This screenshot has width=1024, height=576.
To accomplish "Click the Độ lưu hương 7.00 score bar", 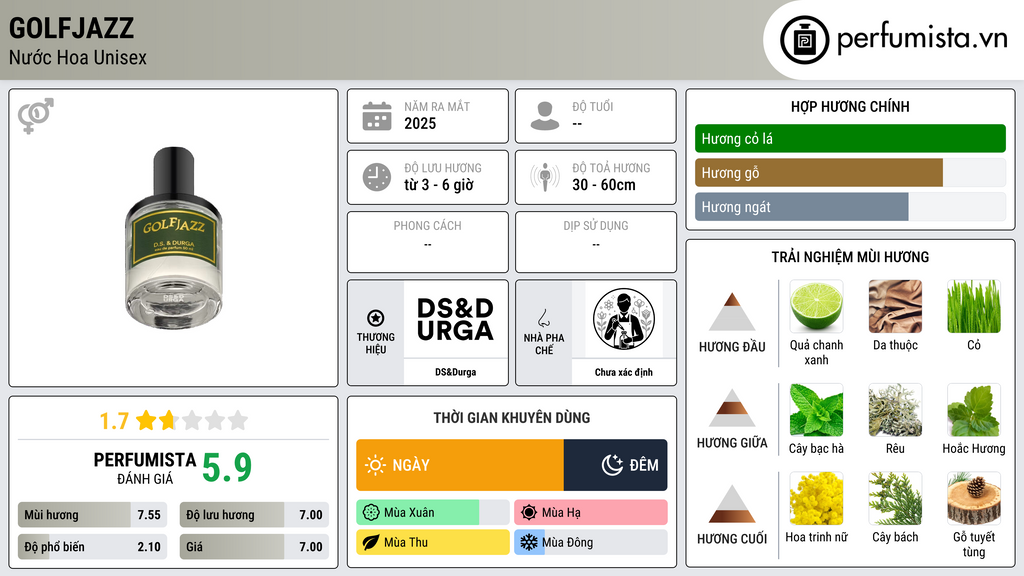I will tap(254, 515).
